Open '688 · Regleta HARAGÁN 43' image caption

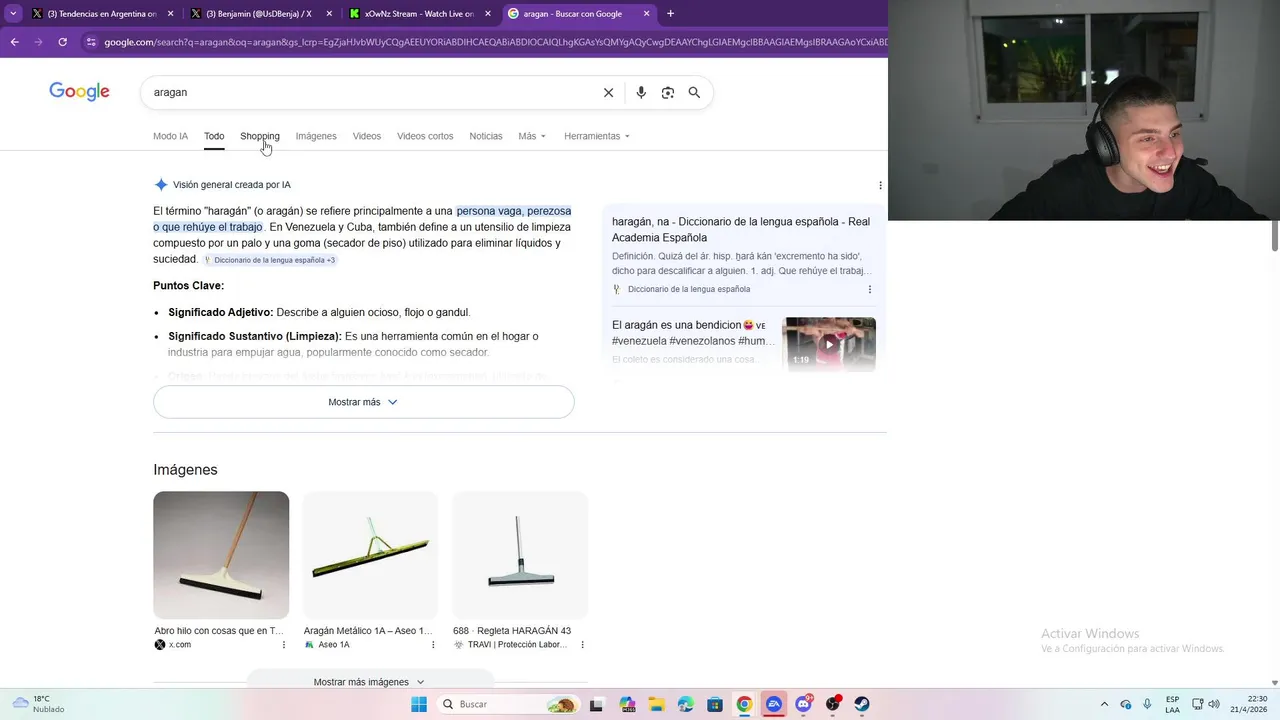pyautogui.click(x=512, y=631)
